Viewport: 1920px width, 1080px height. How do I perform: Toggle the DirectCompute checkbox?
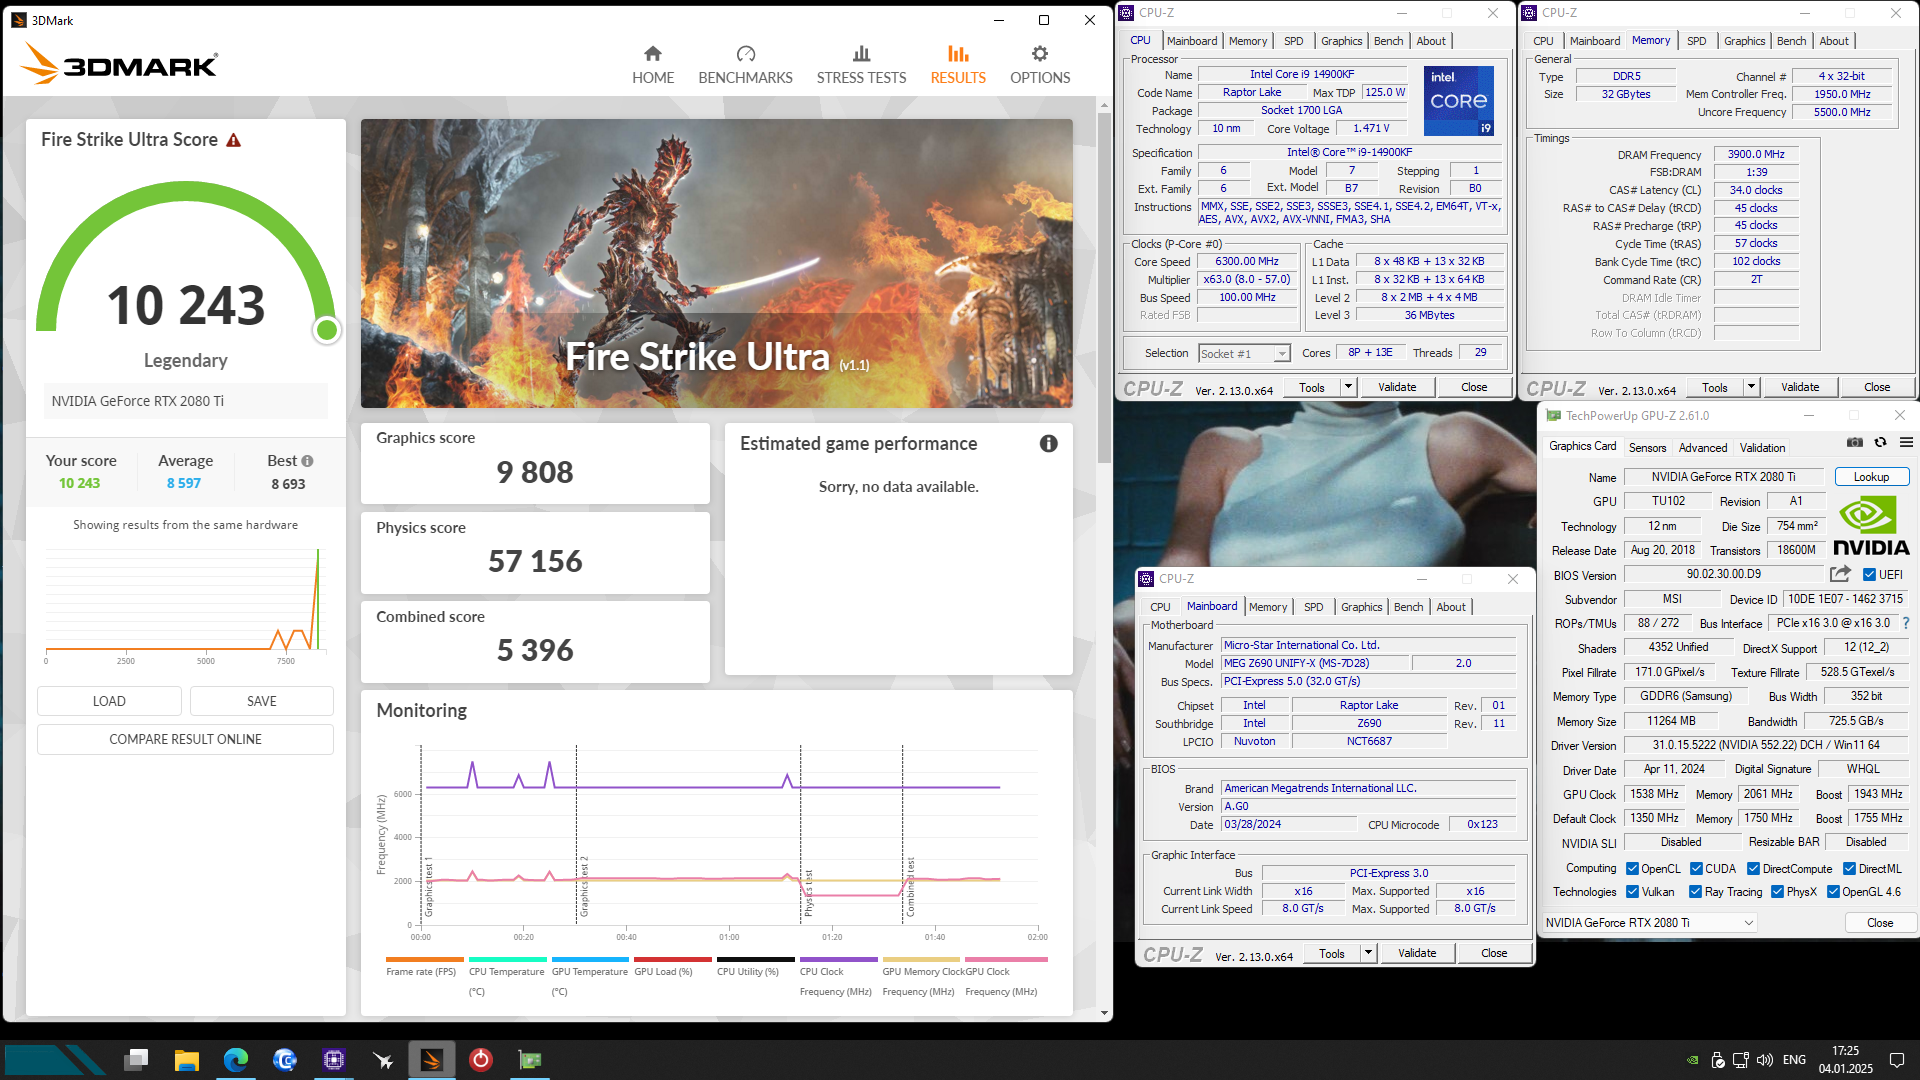pos(1754,869)
